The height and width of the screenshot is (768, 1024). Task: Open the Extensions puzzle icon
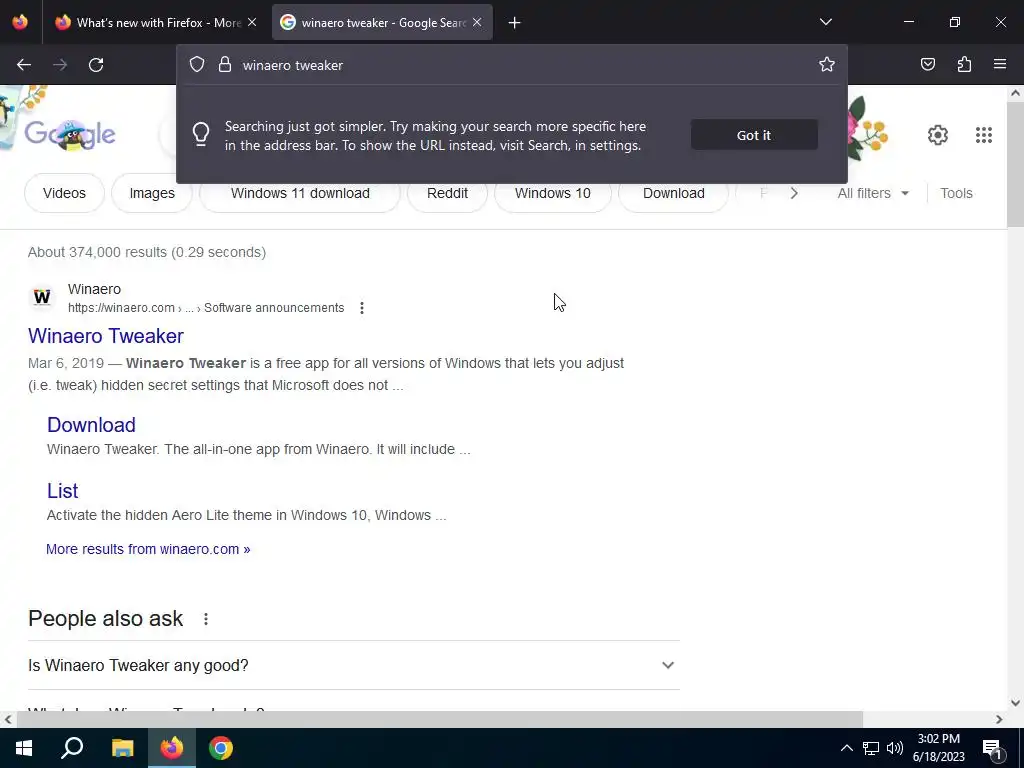point(964,64)
